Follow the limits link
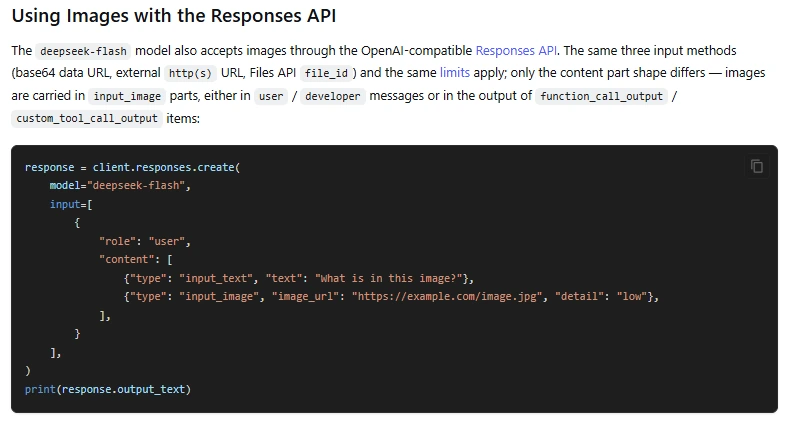Viewport: 788px width, 423px height. tap(455, 73)
